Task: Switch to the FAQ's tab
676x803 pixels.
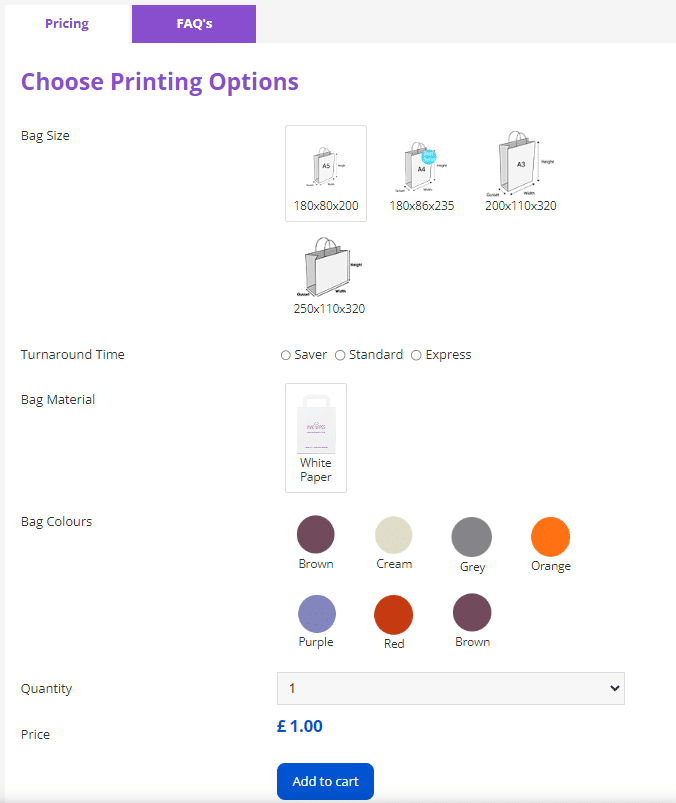Action: [x=194, y=24]
